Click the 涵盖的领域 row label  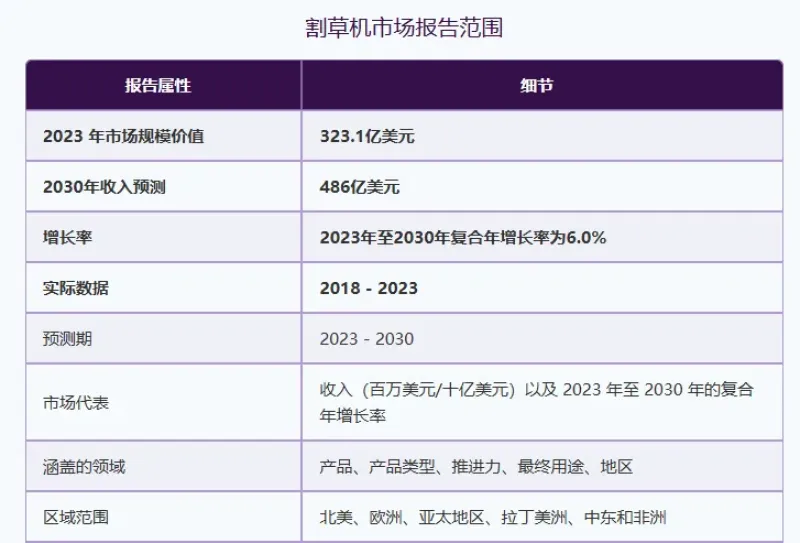(84, 467)
